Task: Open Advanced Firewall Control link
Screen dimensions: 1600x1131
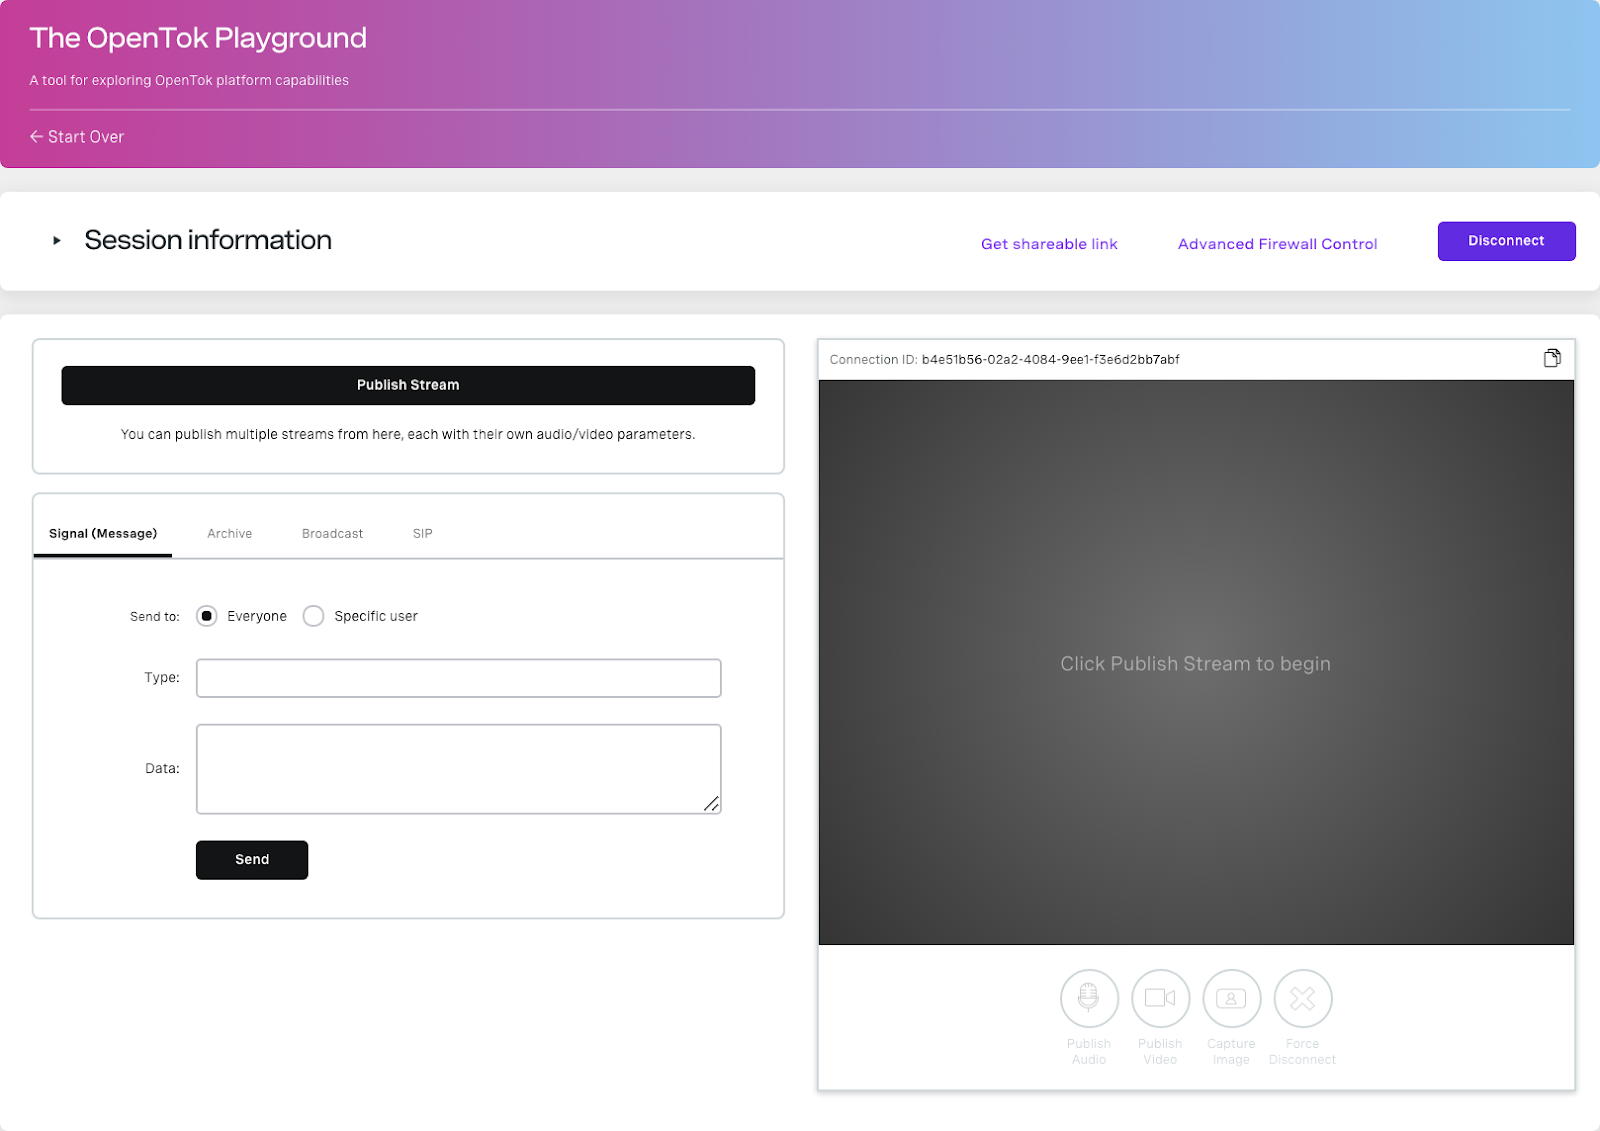Action: point(1277,244)
